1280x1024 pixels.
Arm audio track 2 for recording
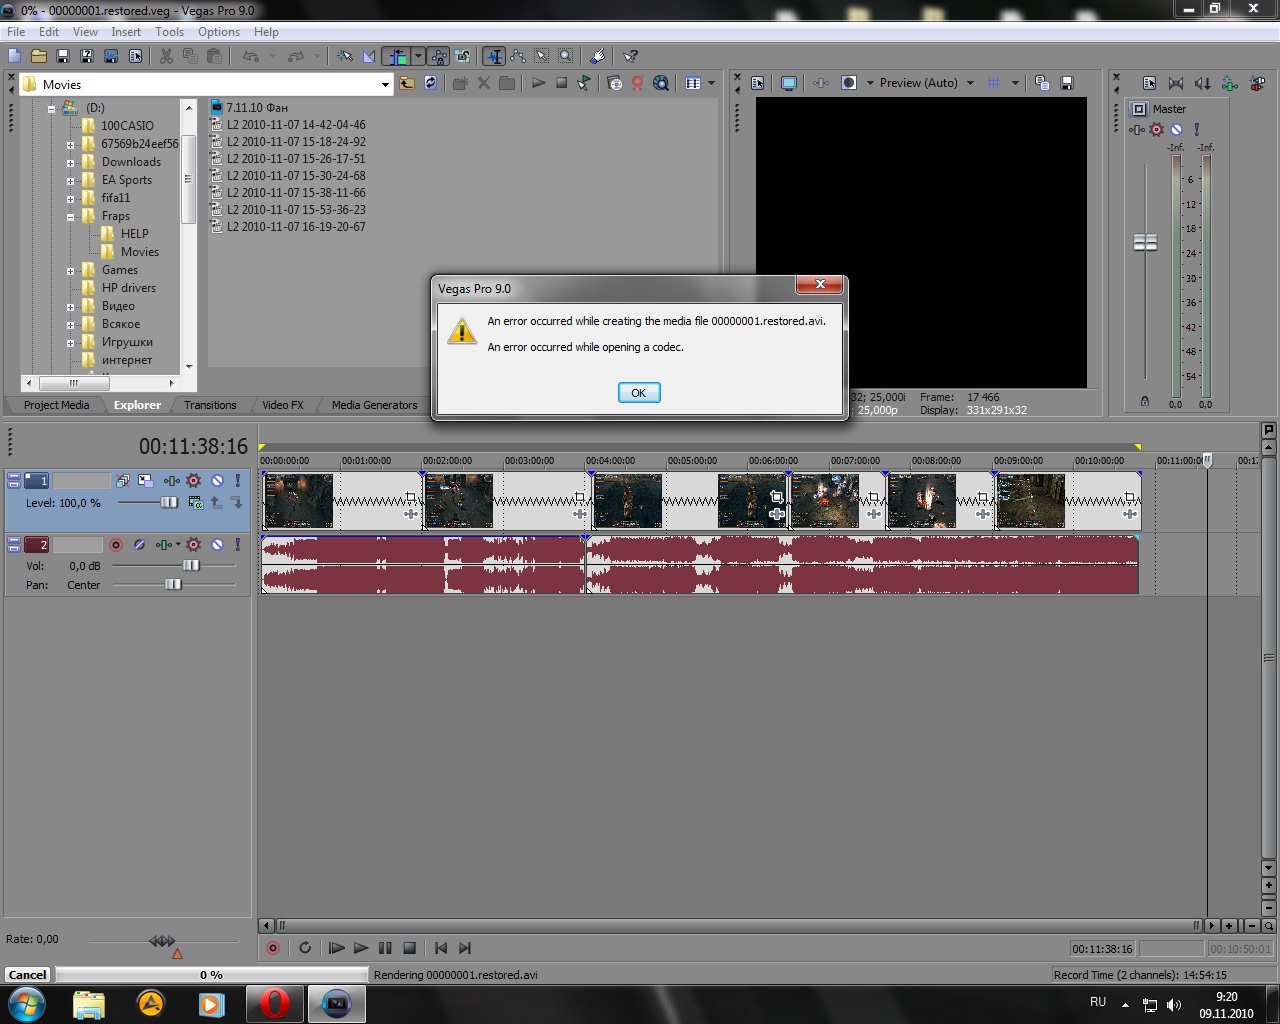click(x=116, y=545)
